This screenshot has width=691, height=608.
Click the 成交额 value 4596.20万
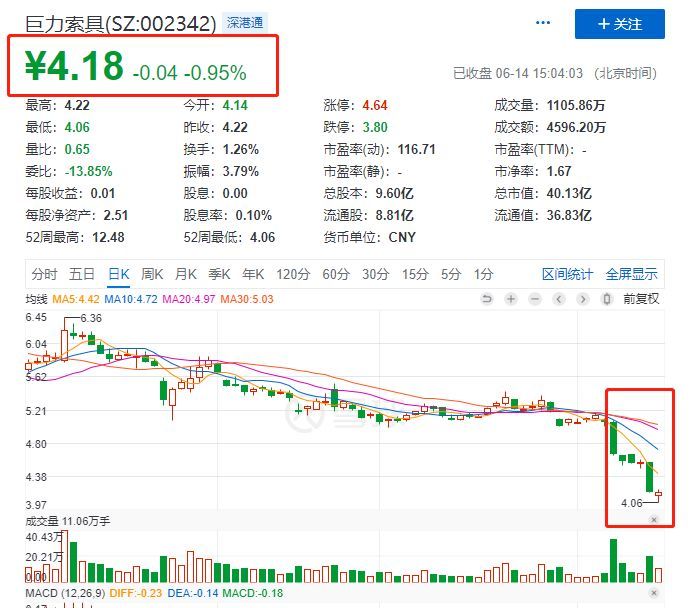(576, 127)
